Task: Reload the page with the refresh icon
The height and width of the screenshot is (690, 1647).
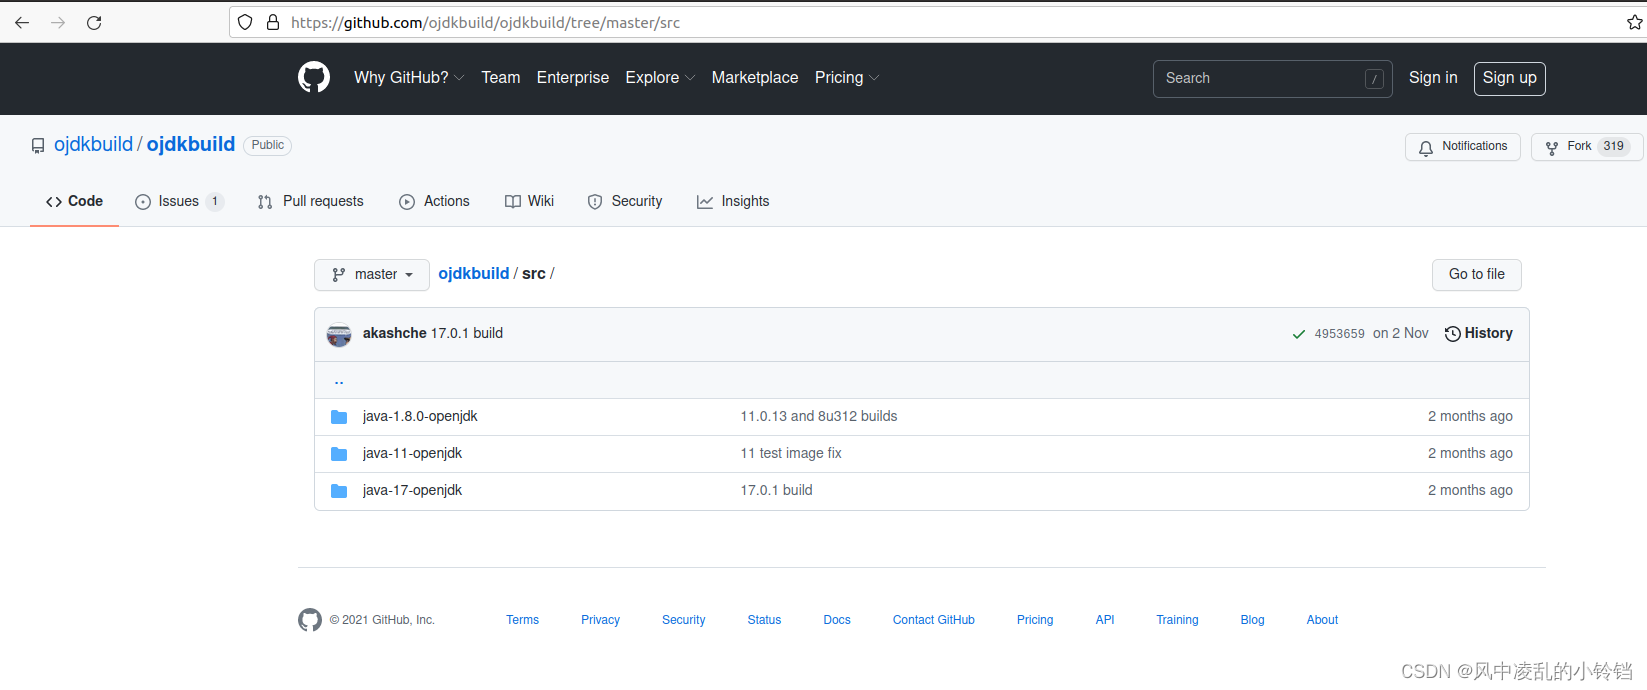Action: point(94,22)
